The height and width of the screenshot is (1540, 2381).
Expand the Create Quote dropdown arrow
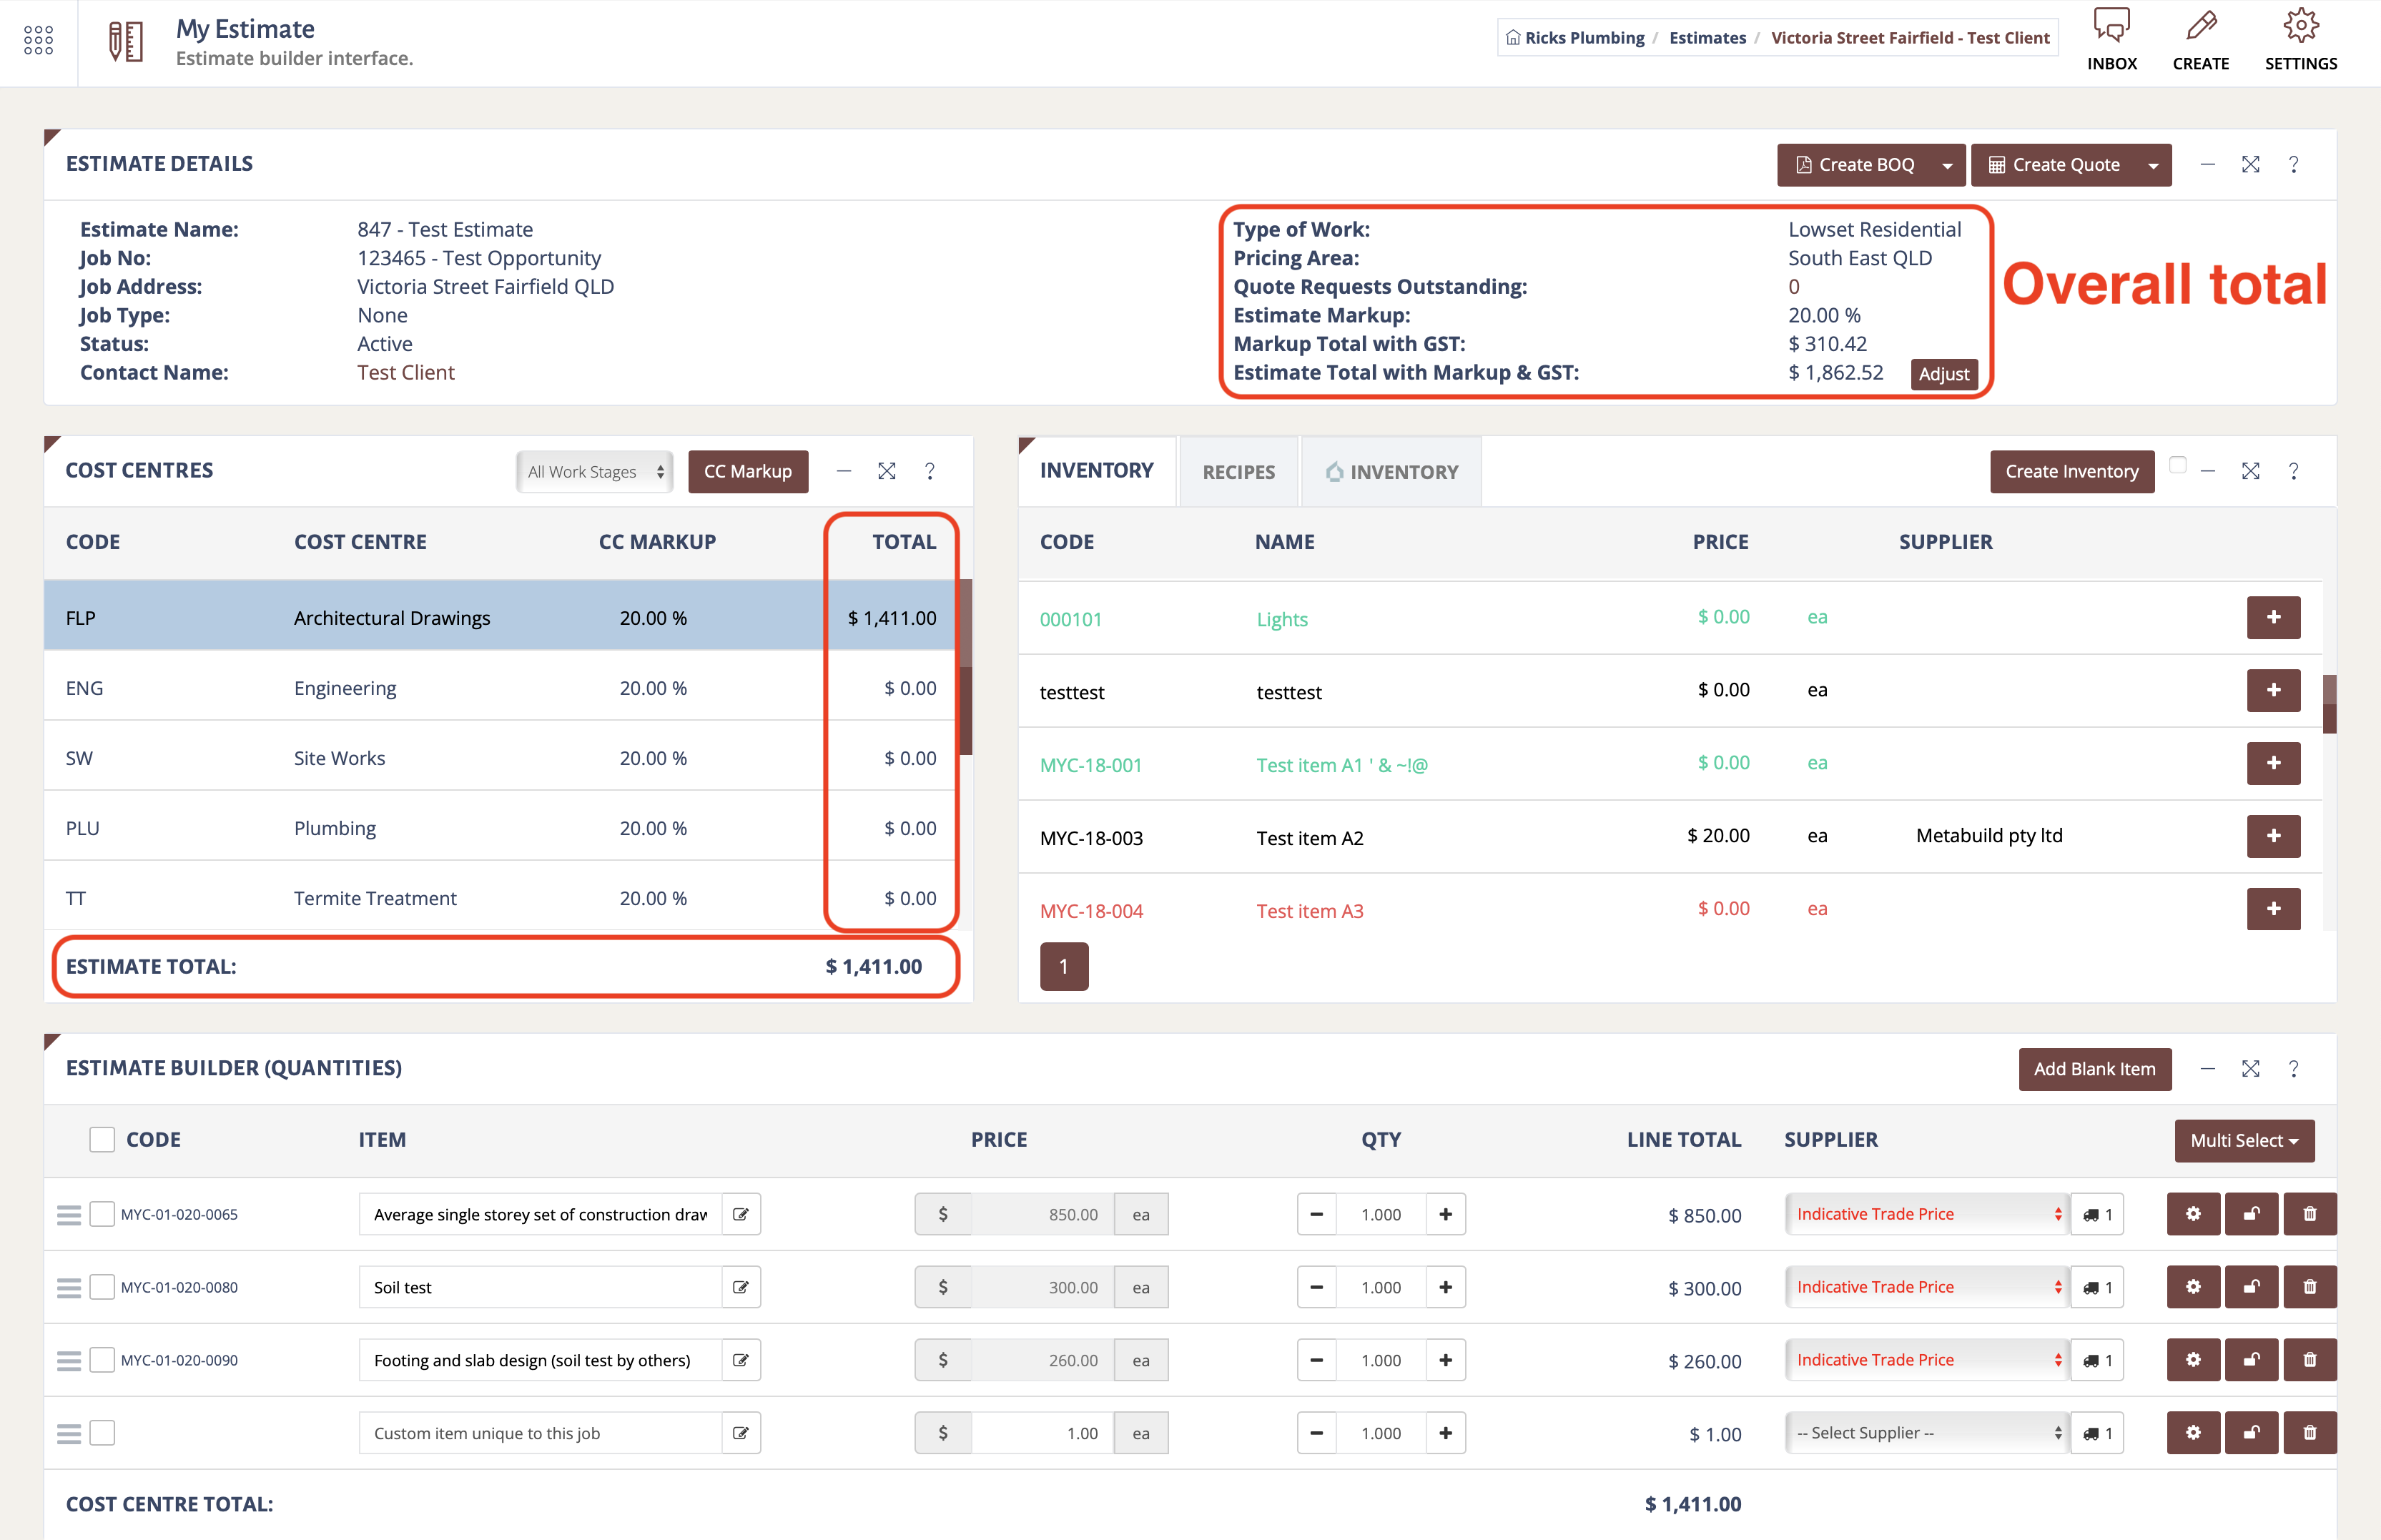click(2153, 165)
